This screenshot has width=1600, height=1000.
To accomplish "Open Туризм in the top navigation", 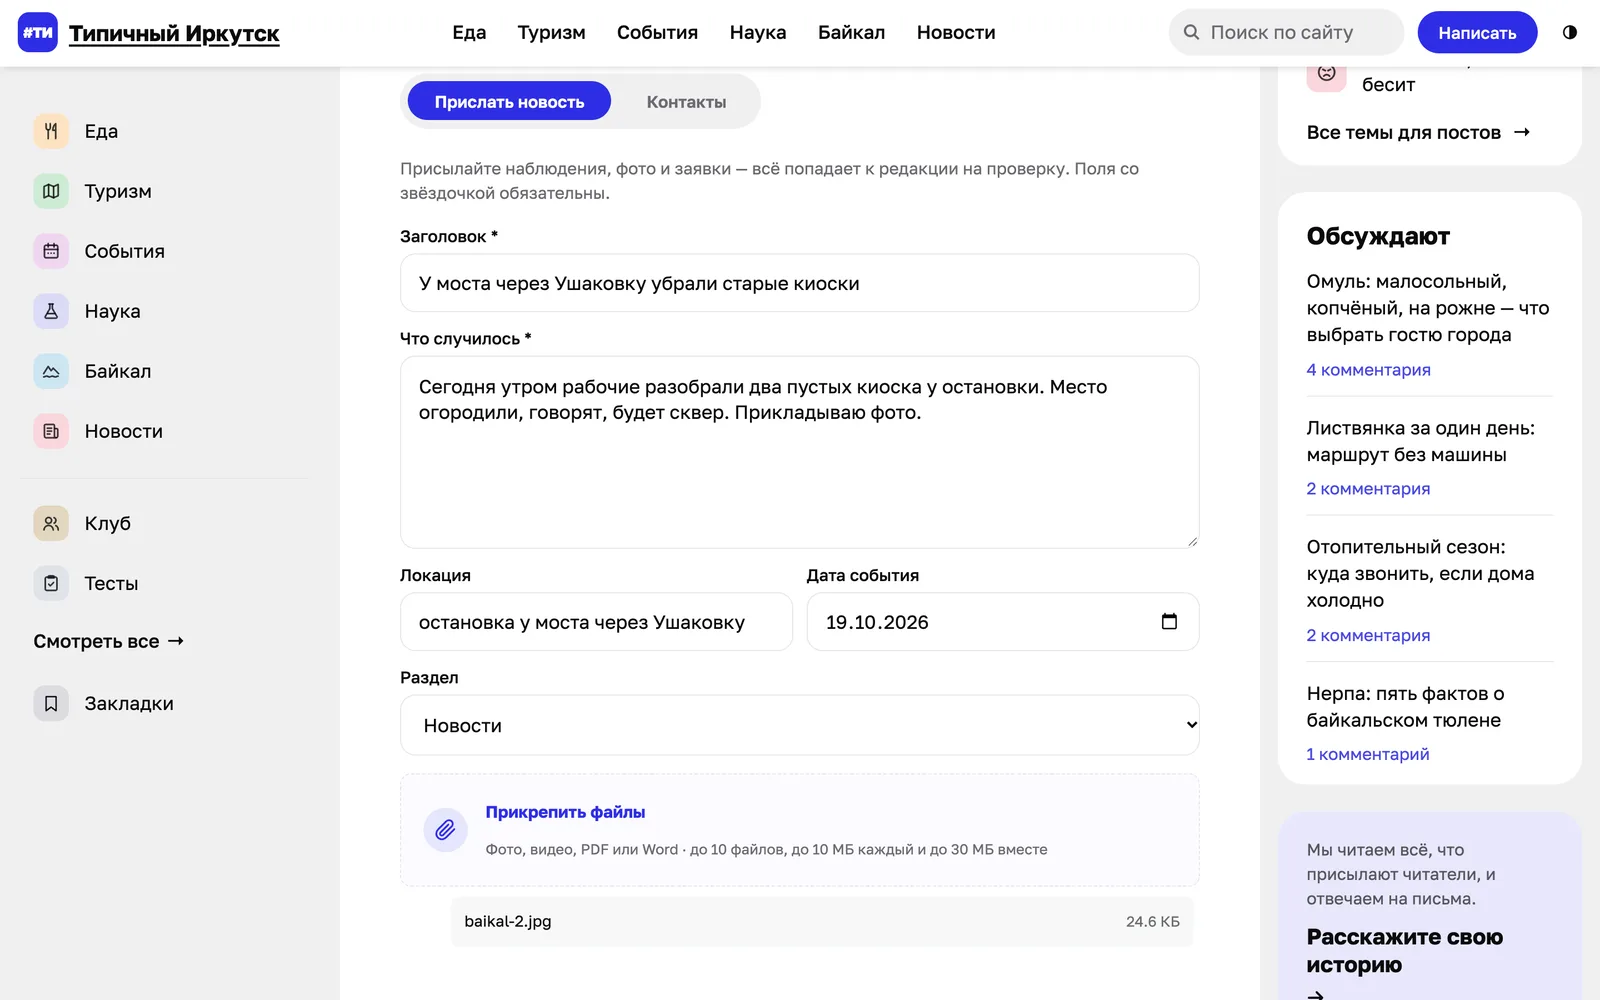I will 551,32.
